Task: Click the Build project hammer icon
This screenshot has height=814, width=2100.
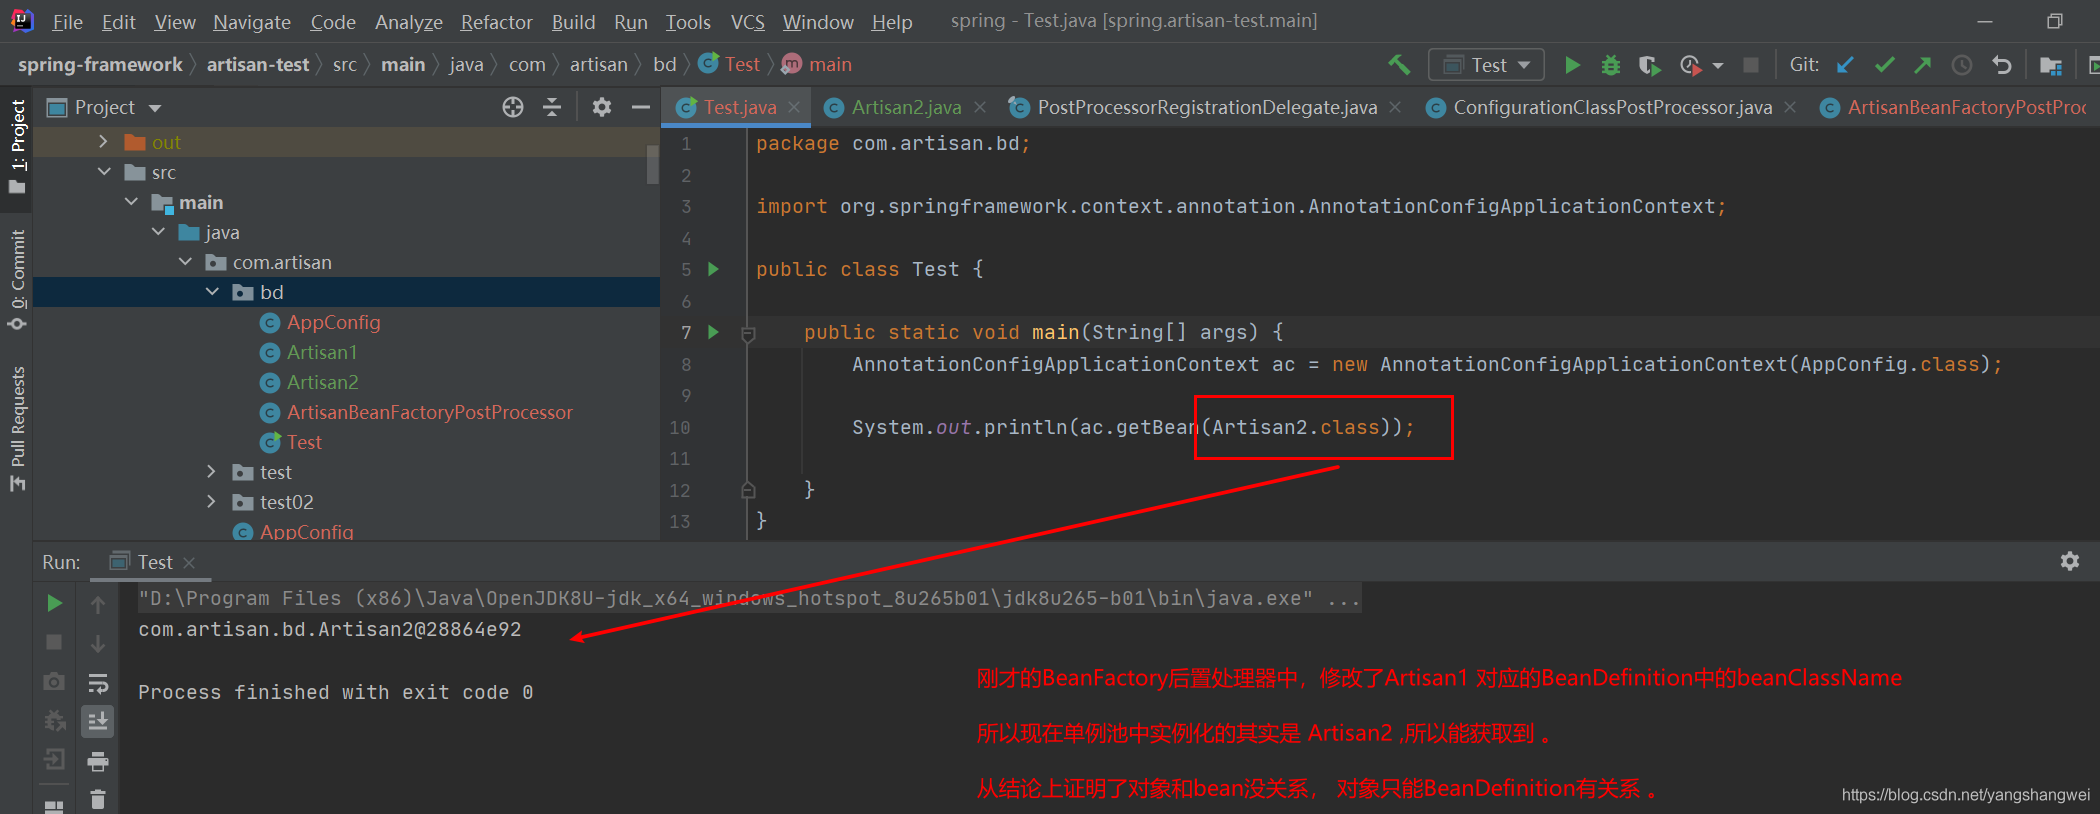Action: (1399, 65)
